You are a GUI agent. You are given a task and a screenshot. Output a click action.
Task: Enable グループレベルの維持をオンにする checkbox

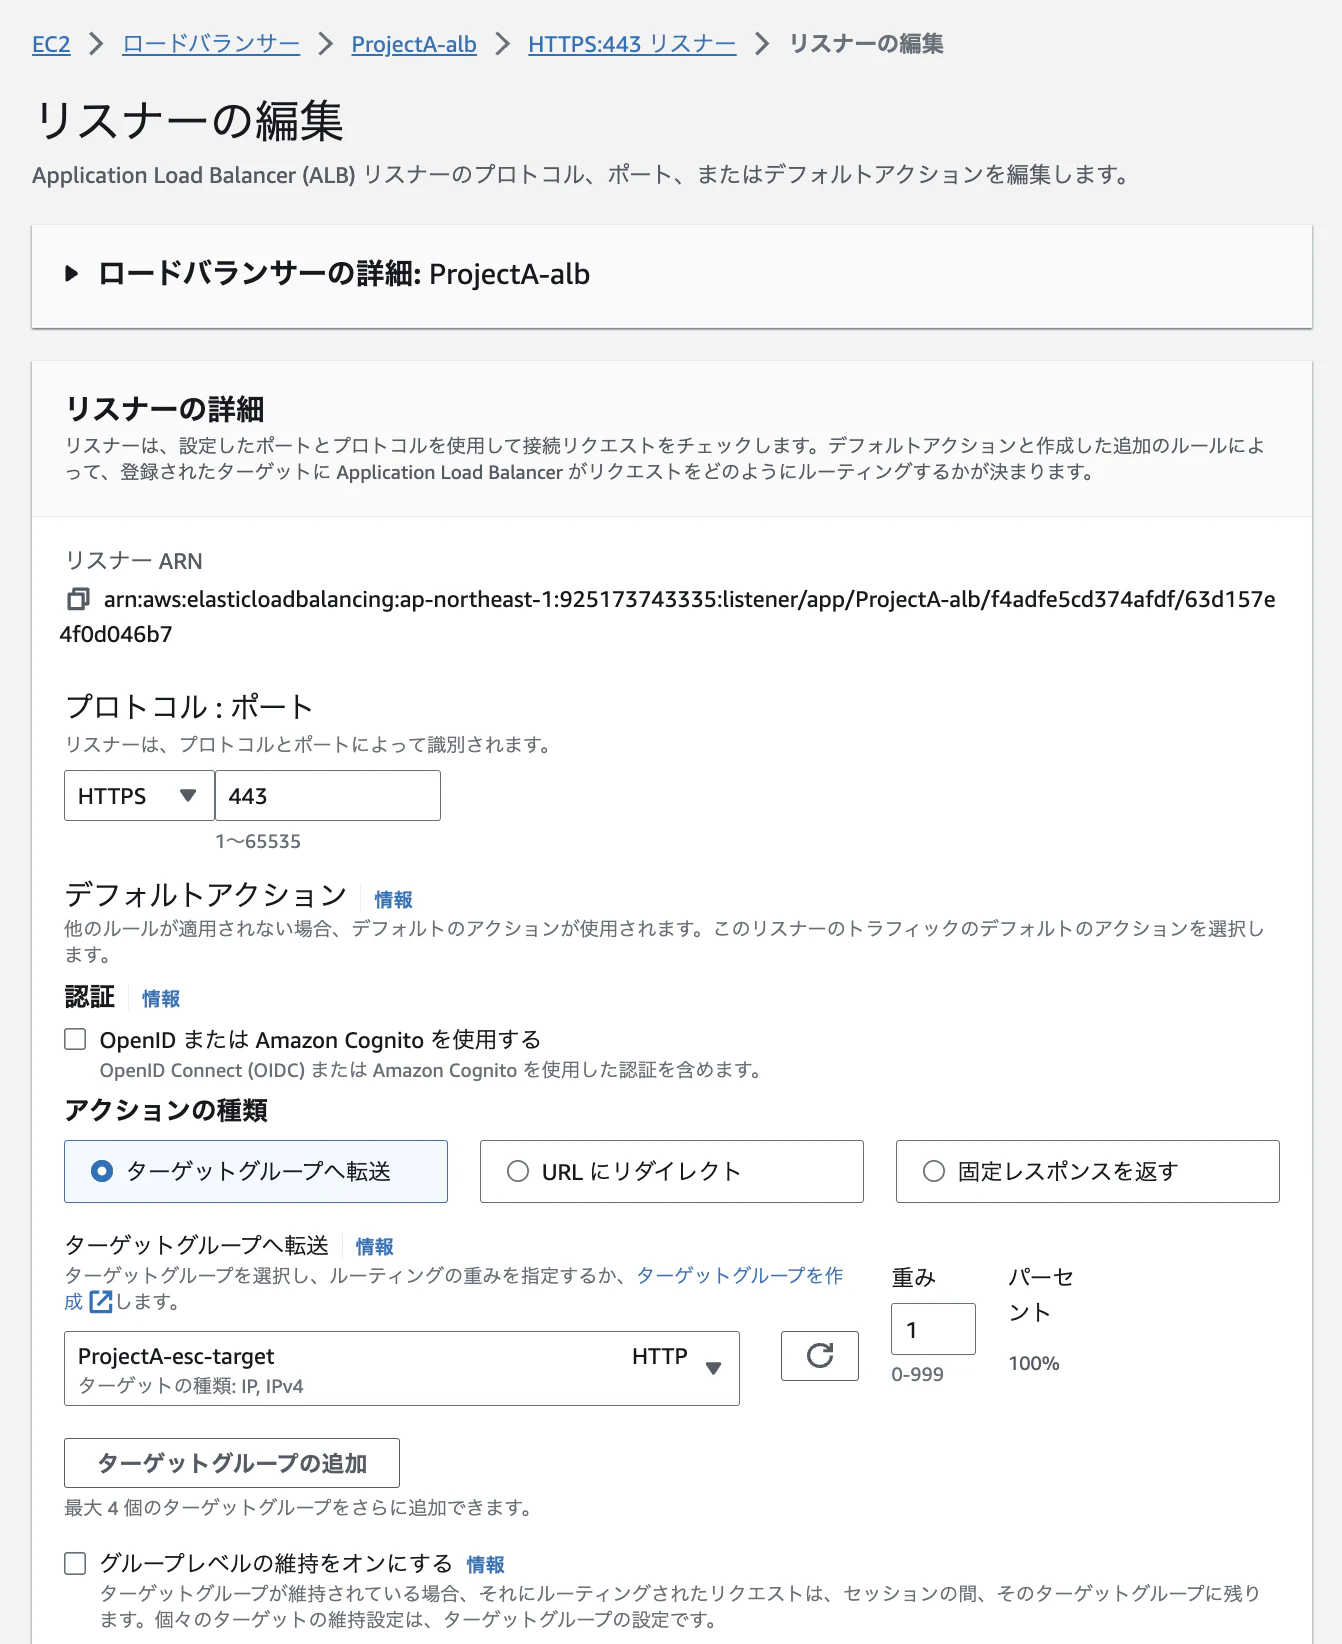click(75, 1563)
